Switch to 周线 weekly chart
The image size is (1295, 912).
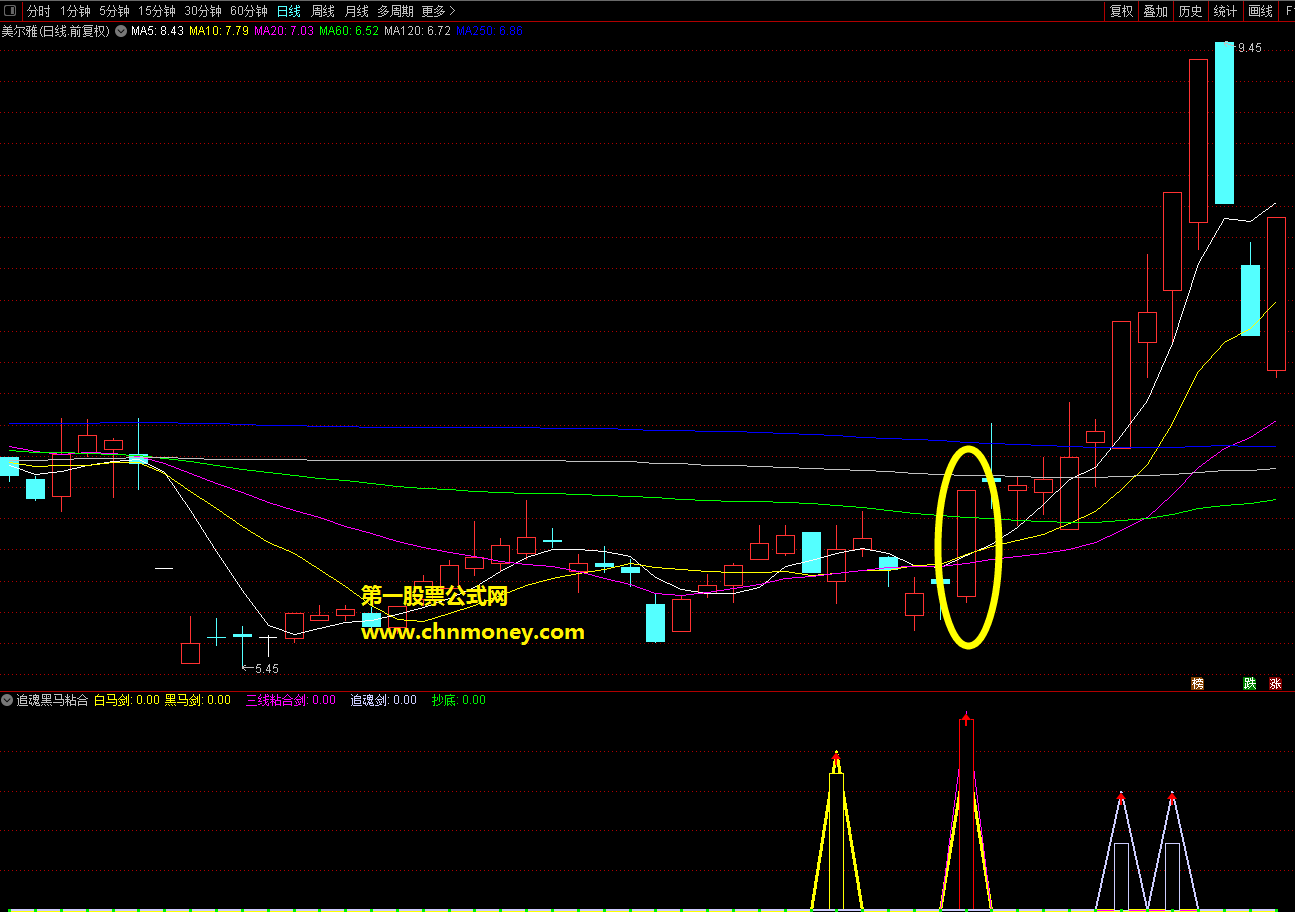coord(322,11)
